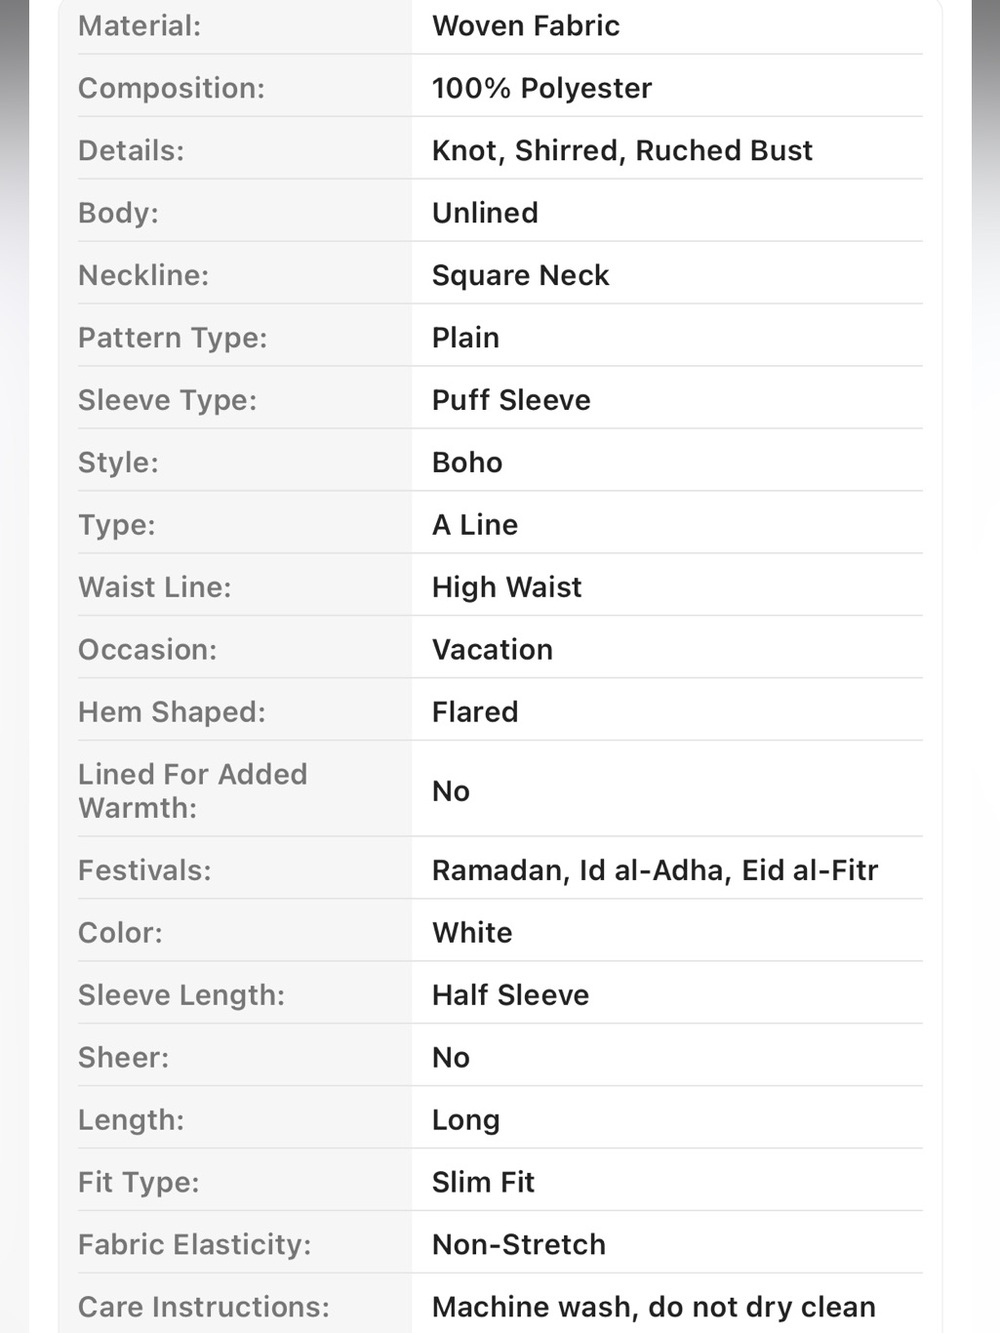
Task: Select the Machine wash care instructions text
Action: [654, 1307]
